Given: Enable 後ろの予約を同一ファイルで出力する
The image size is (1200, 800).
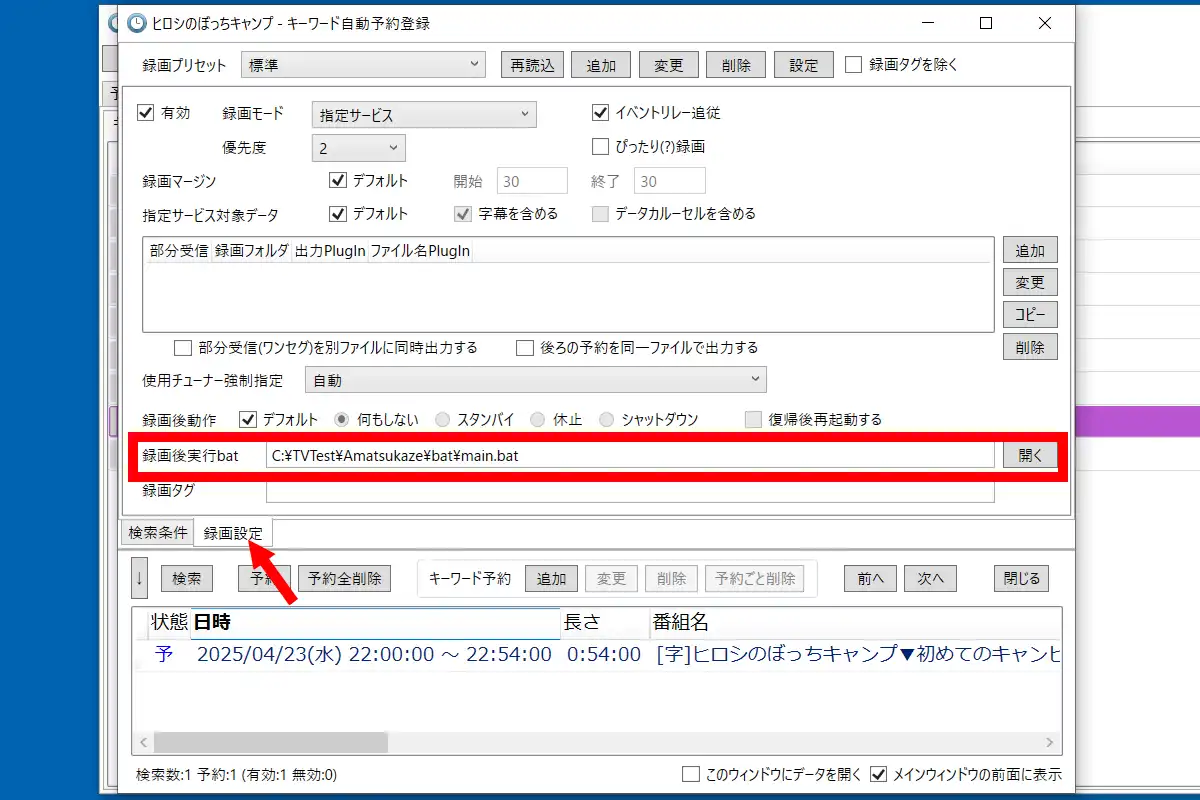Looking at the screenshot, I should tap(524, 348).
